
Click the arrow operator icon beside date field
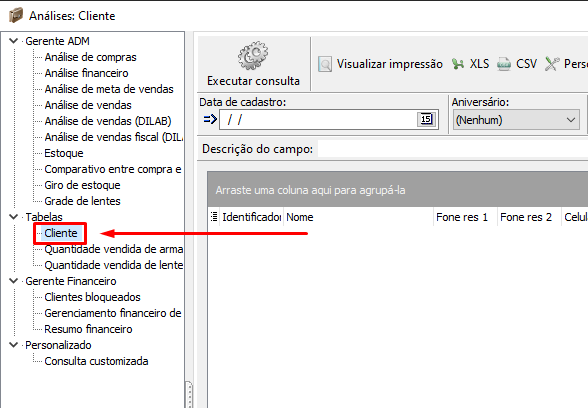coord(210,120)
